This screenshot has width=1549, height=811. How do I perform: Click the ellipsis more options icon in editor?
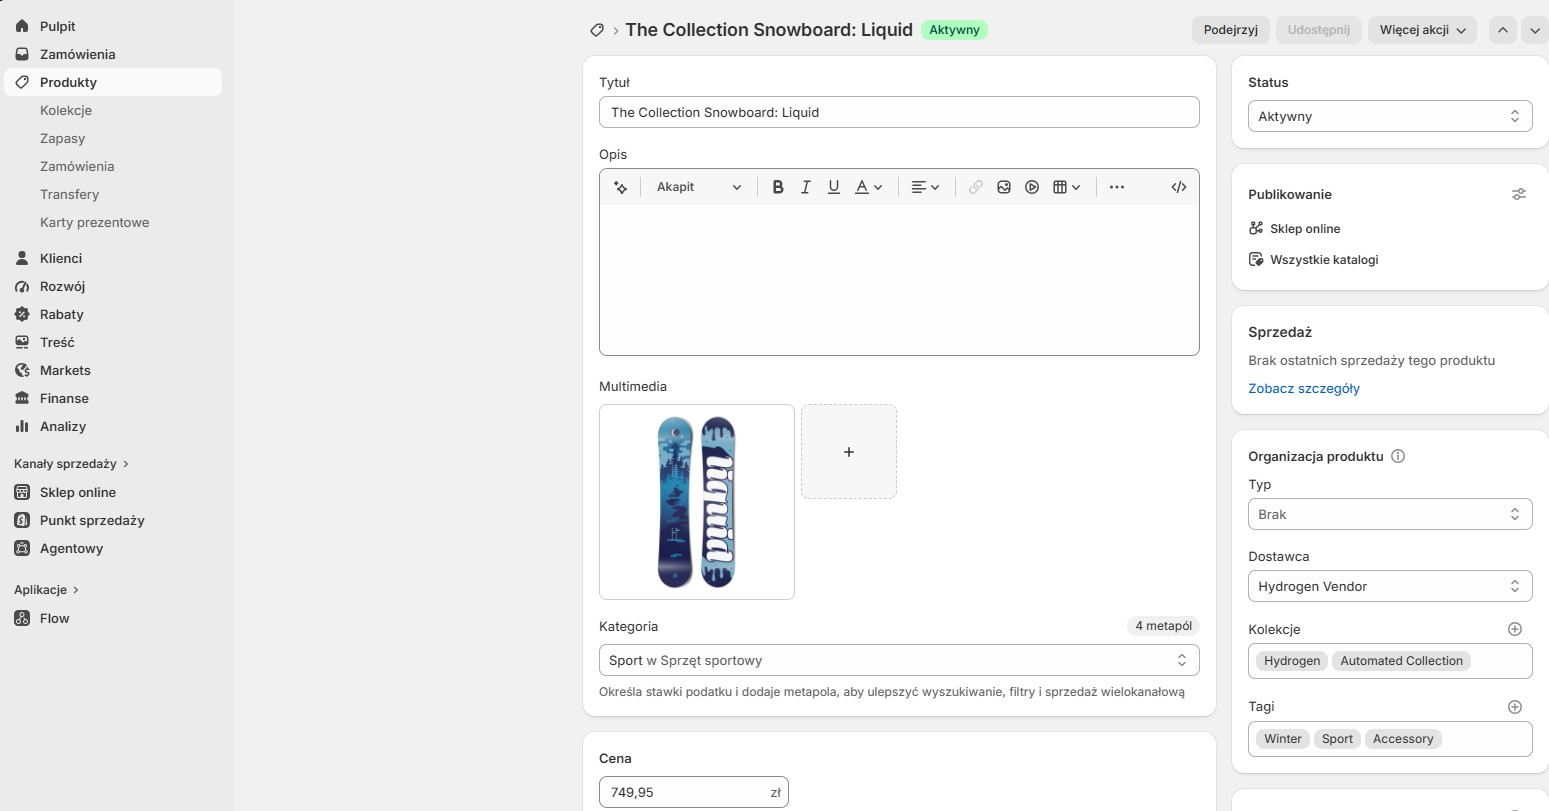click(1117, 187)
